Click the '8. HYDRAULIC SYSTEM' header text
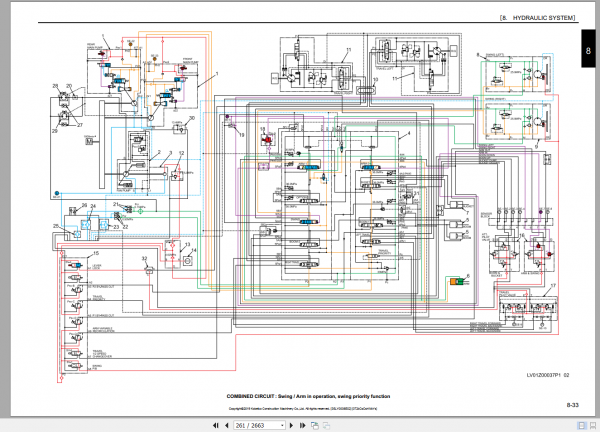The height and width of the screenshot is (432, 600). point(537,18)
